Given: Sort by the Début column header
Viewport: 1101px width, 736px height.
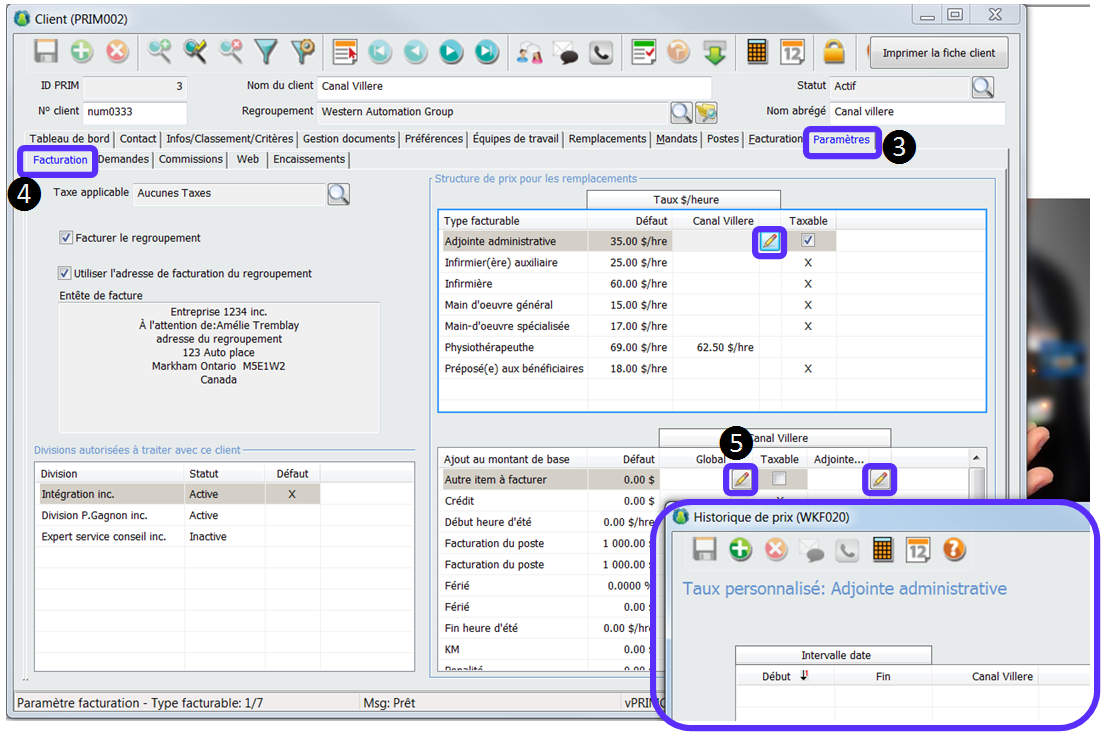Looking at the screenshot, I should (784, 677).
